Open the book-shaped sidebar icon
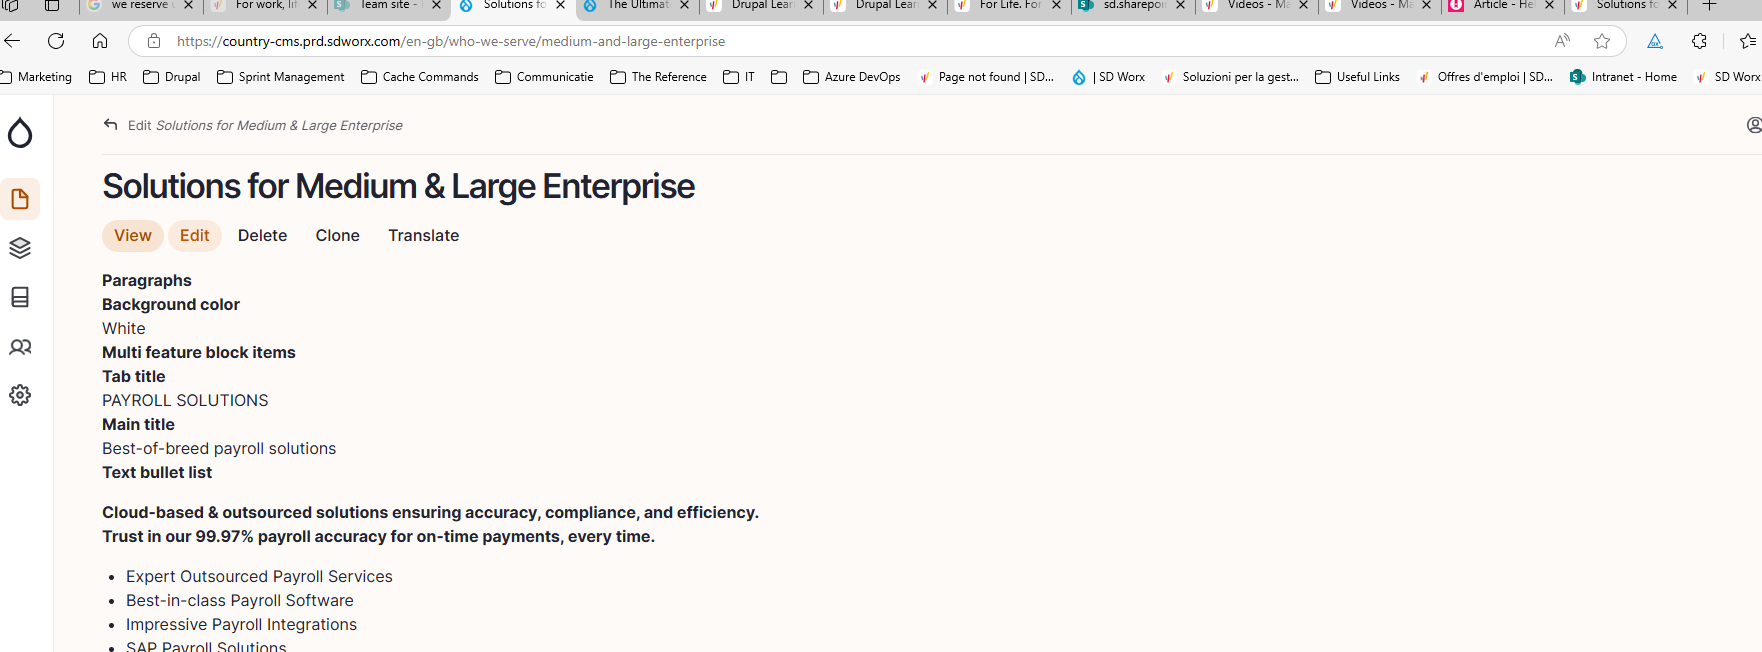Screen dimensions: 1762x652 coord(20,297)
